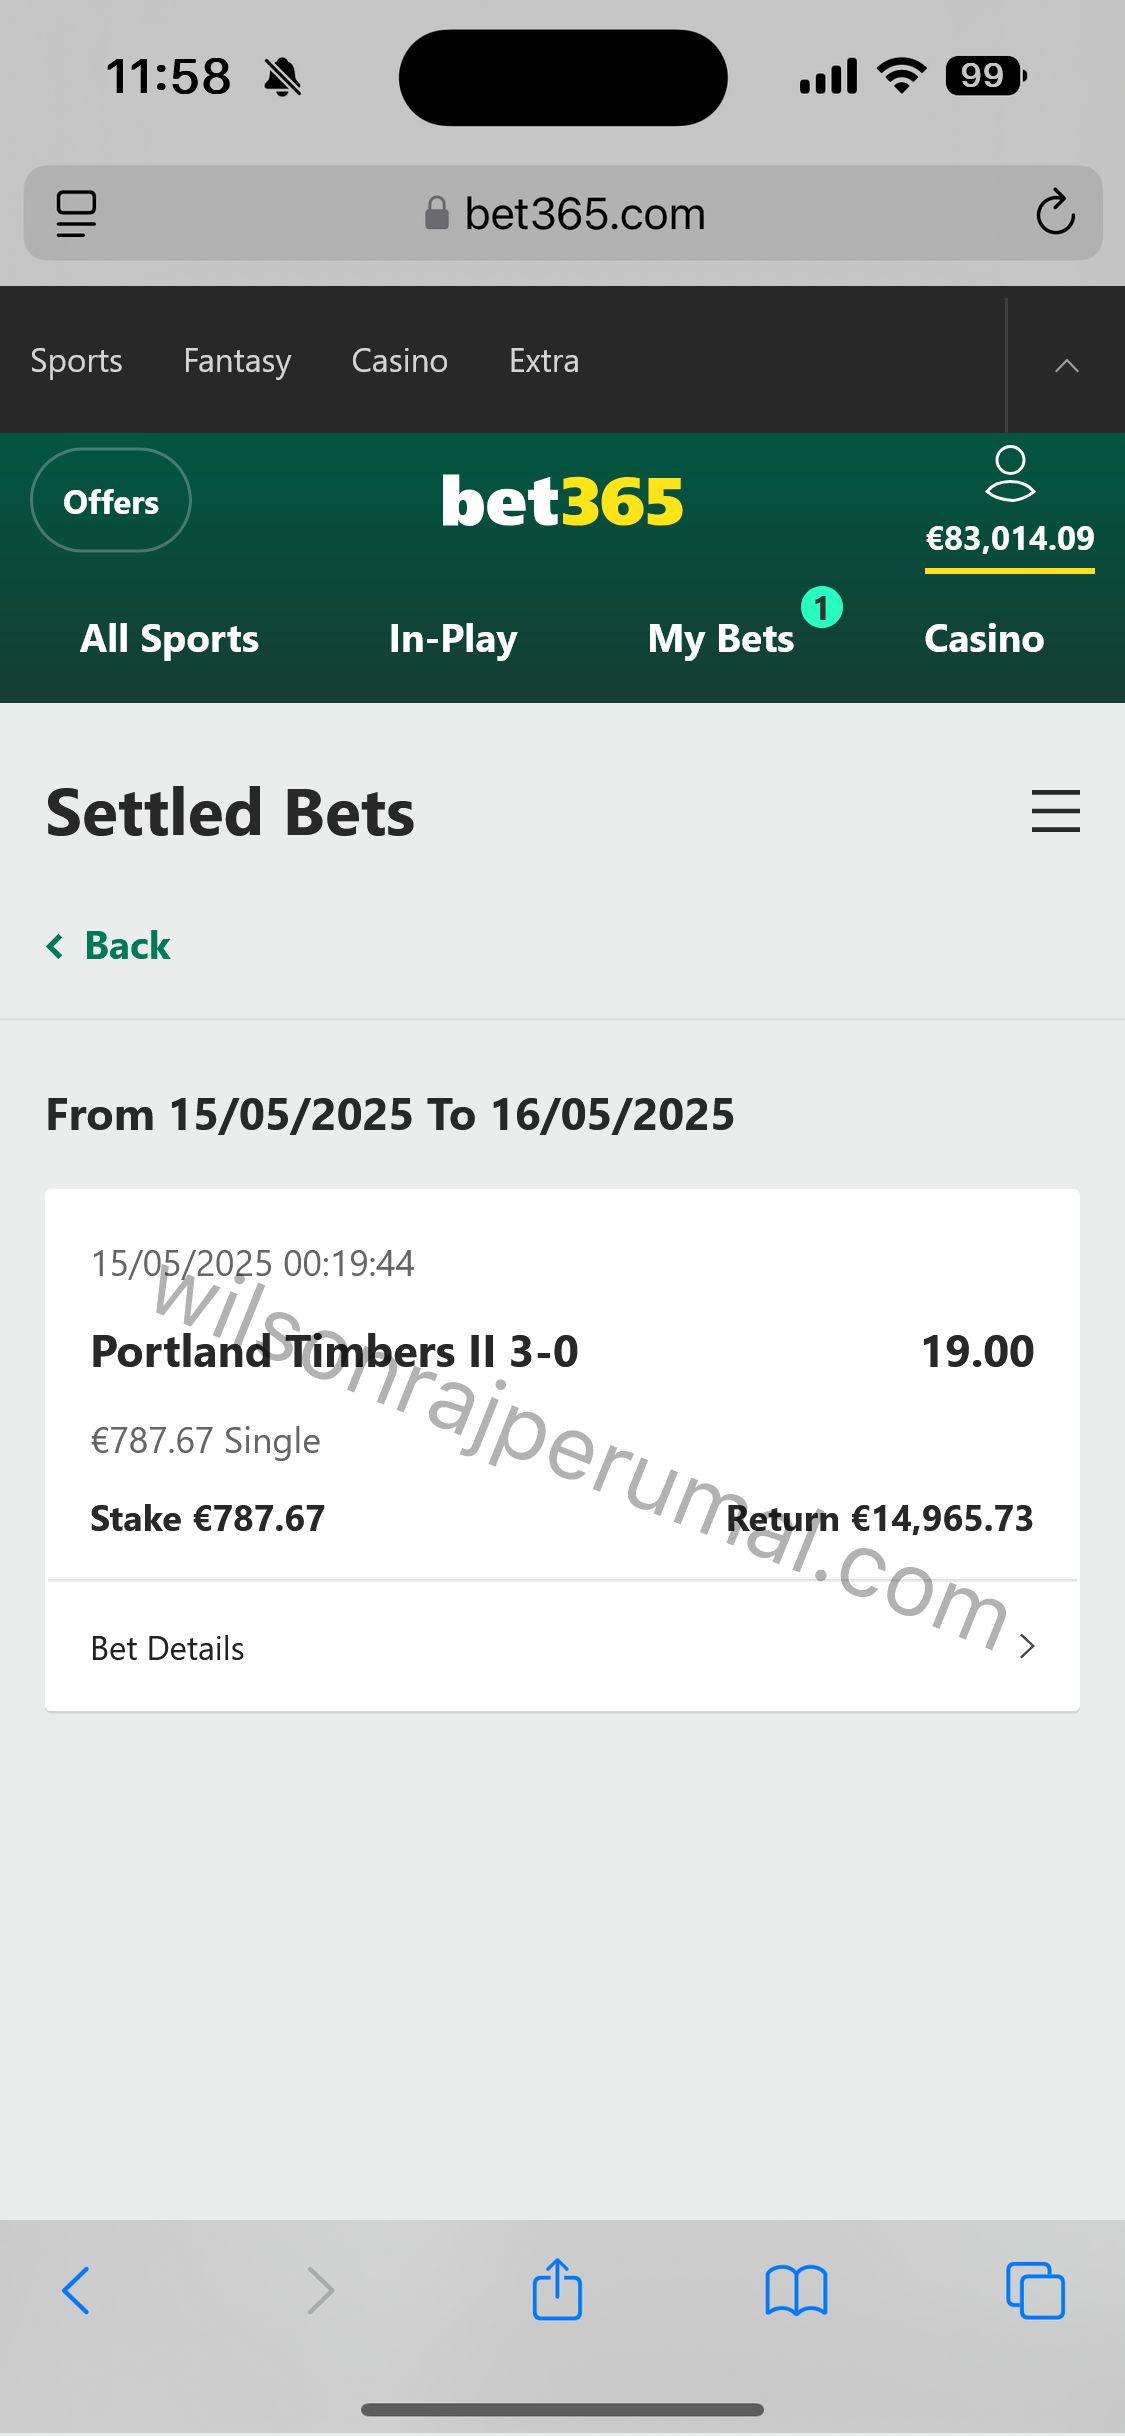Go back with Safari's back arrow
Screen dimensions: 1125x2436
pyautogui.click(x=76, y=2290)
